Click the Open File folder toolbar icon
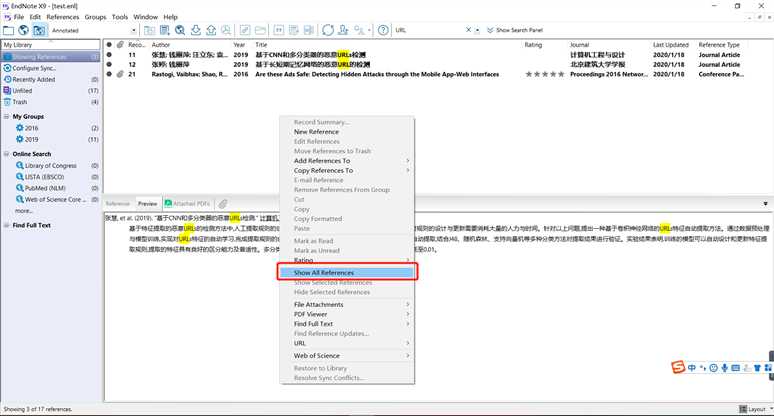Screen dimensions: 774x416 point(260,31)
